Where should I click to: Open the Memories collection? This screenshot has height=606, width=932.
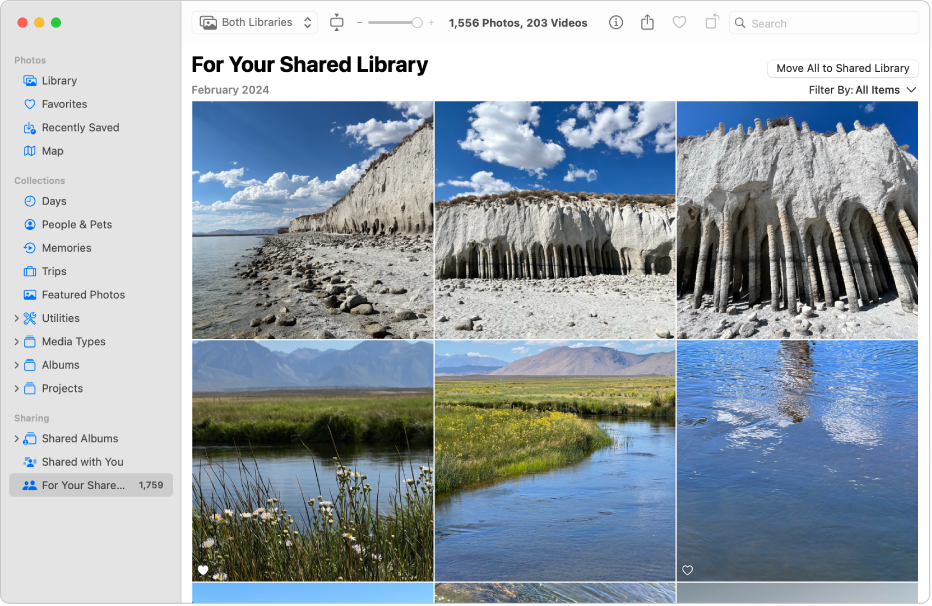pos(70,247)
